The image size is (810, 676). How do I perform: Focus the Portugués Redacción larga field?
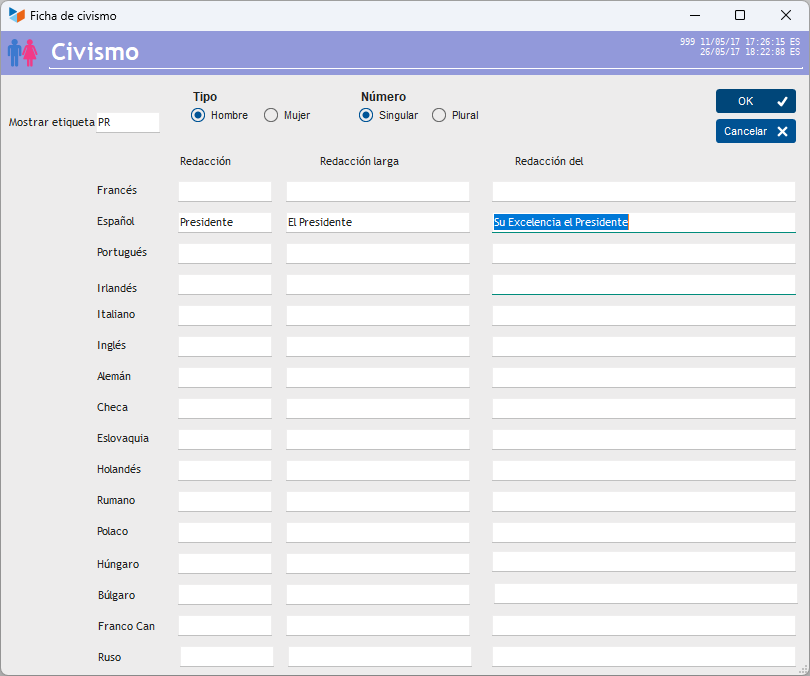[377, 253]
